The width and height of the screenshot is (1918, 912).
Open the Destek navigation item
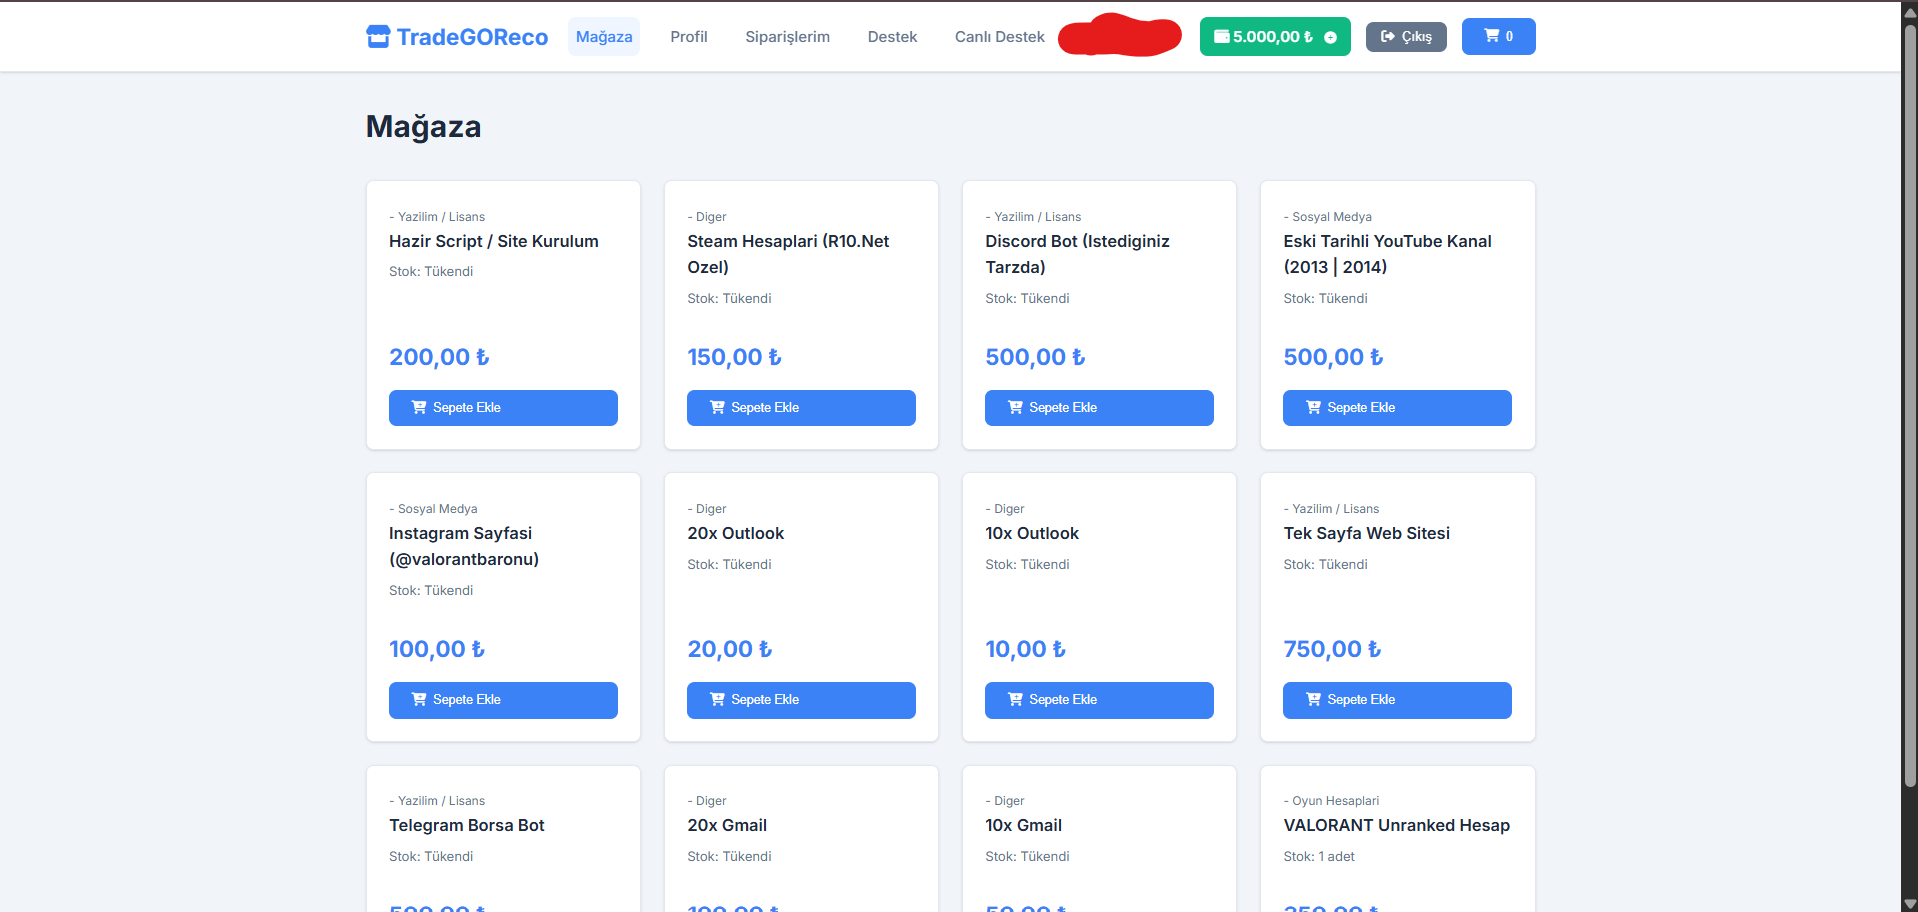892,37
